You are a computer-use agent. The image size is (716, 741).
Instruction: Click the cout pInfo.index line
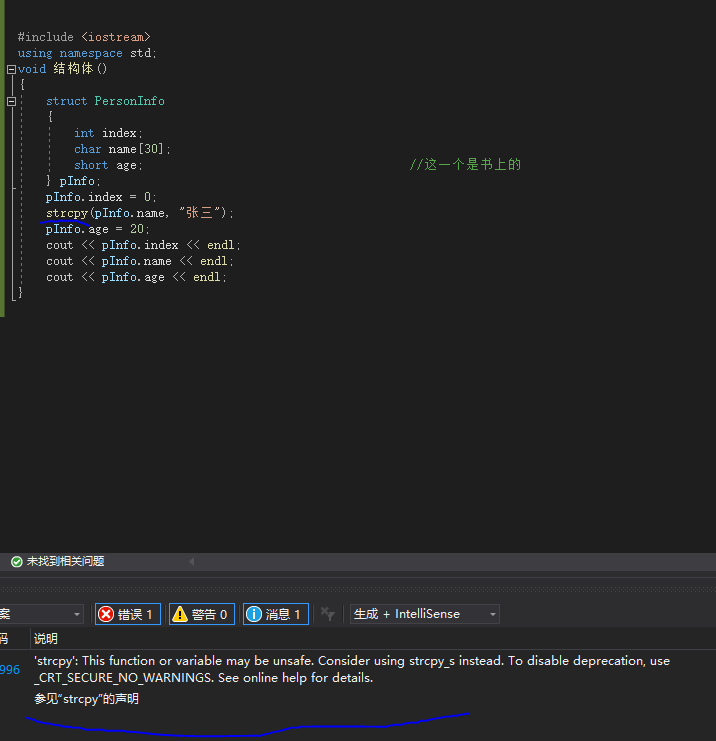pyautogui.click(x=143, y=245)
